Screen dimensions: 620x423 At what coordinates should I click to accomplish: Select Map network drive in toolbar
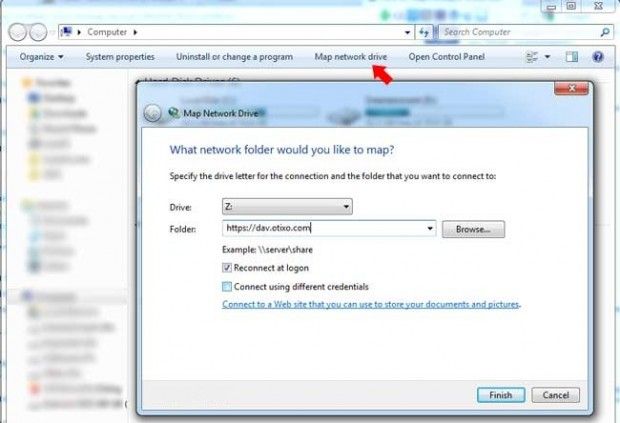(x=350, y=57)
